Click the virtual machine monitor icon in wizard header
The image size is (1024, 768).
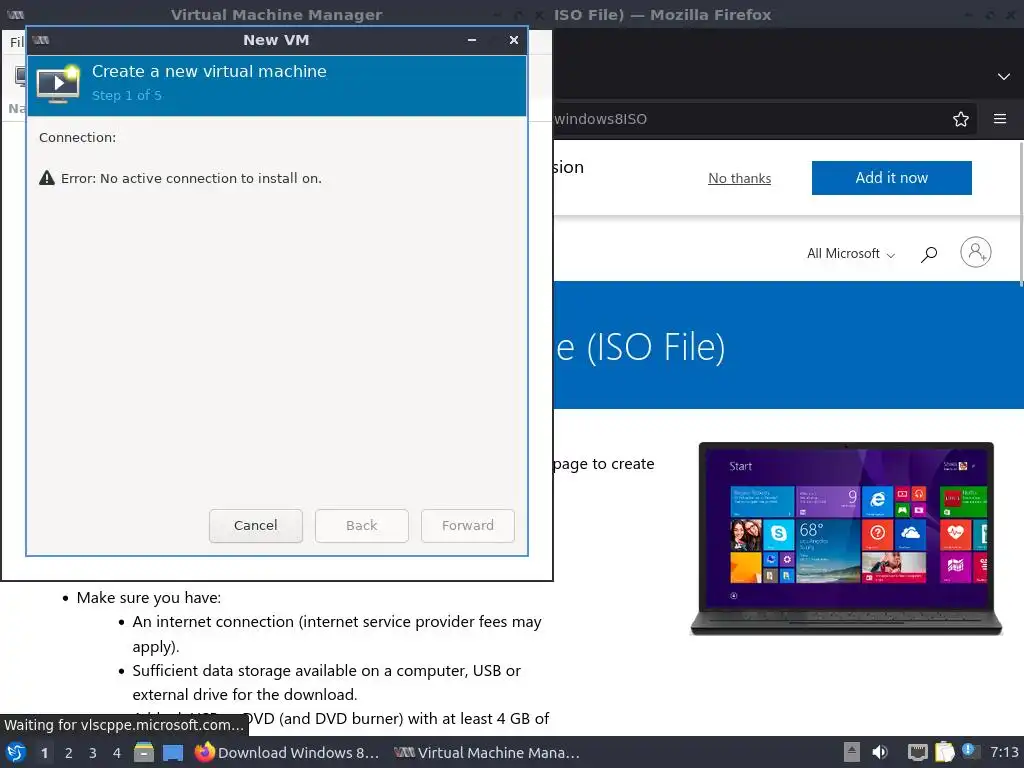point(58,84)
